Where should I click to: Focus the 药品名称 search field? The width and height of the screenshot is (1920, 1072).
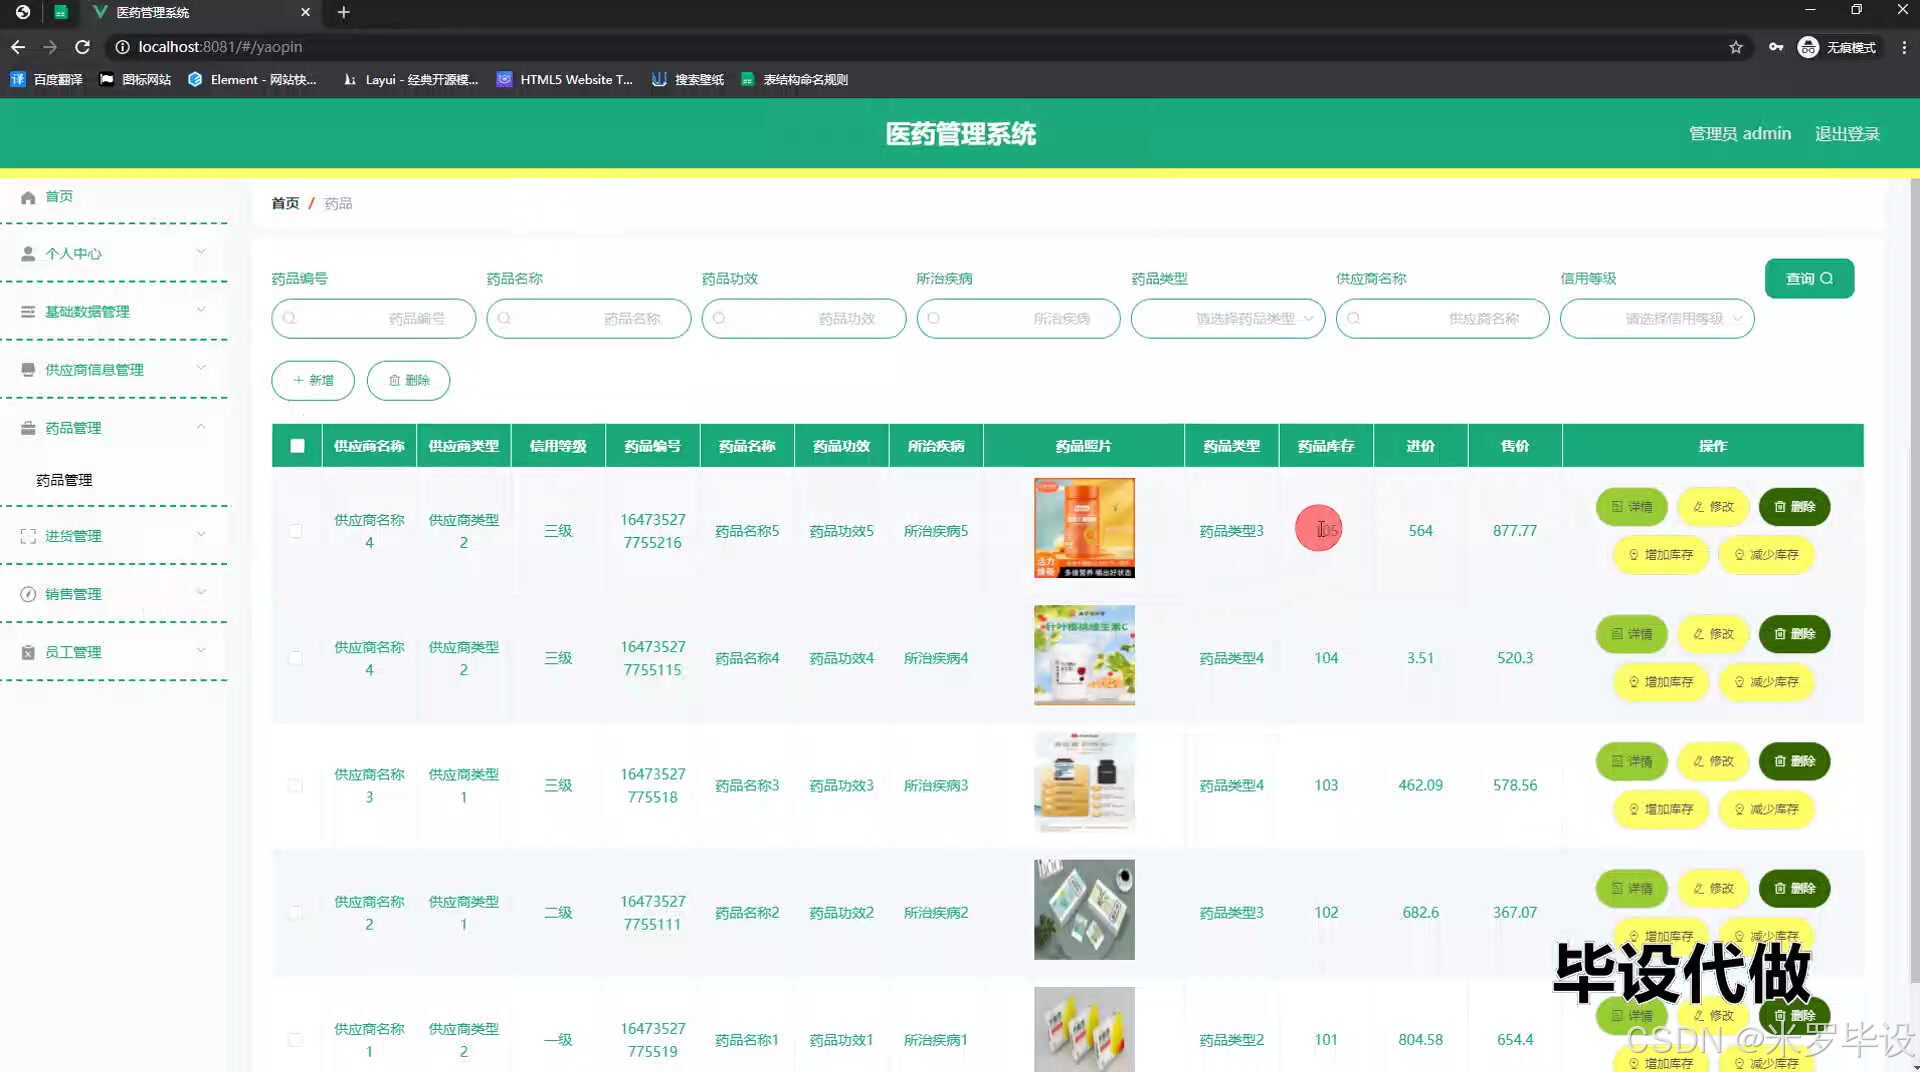589,318
